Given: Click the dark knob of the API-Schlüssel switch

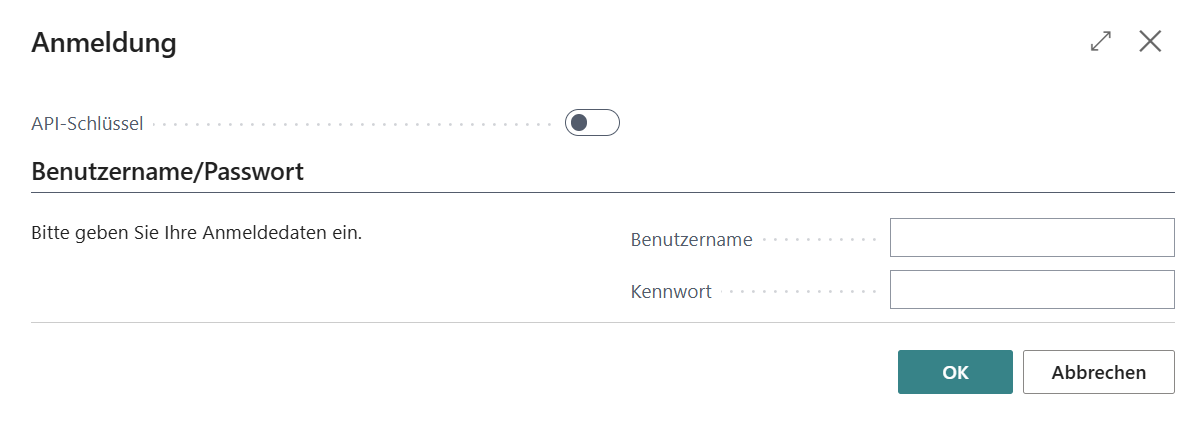Looking at the screenshot, I should click(x=579, y=123).
